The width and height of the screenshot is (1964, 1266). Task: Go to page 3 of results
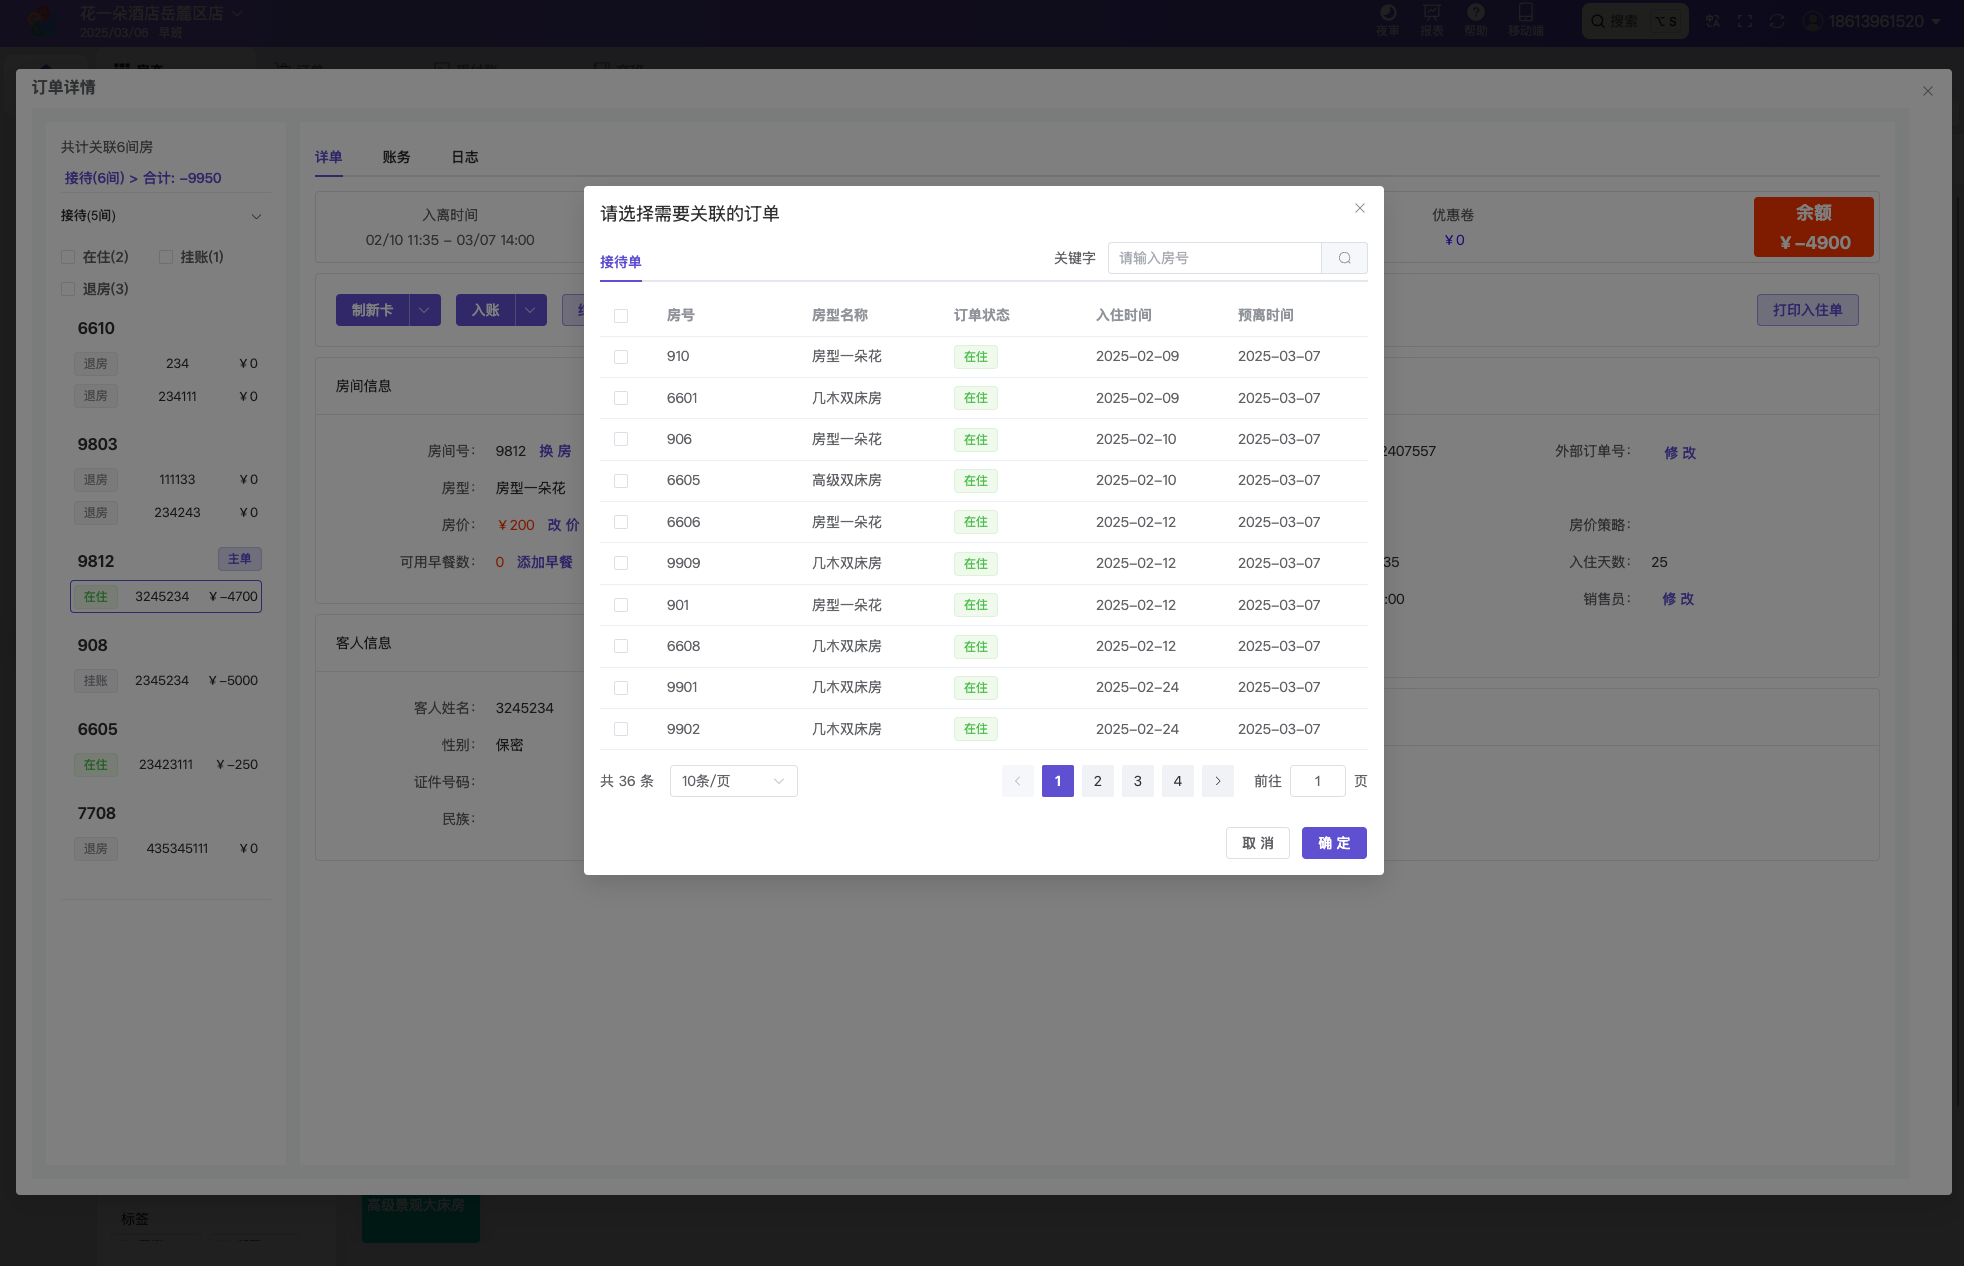point(1137,781)
